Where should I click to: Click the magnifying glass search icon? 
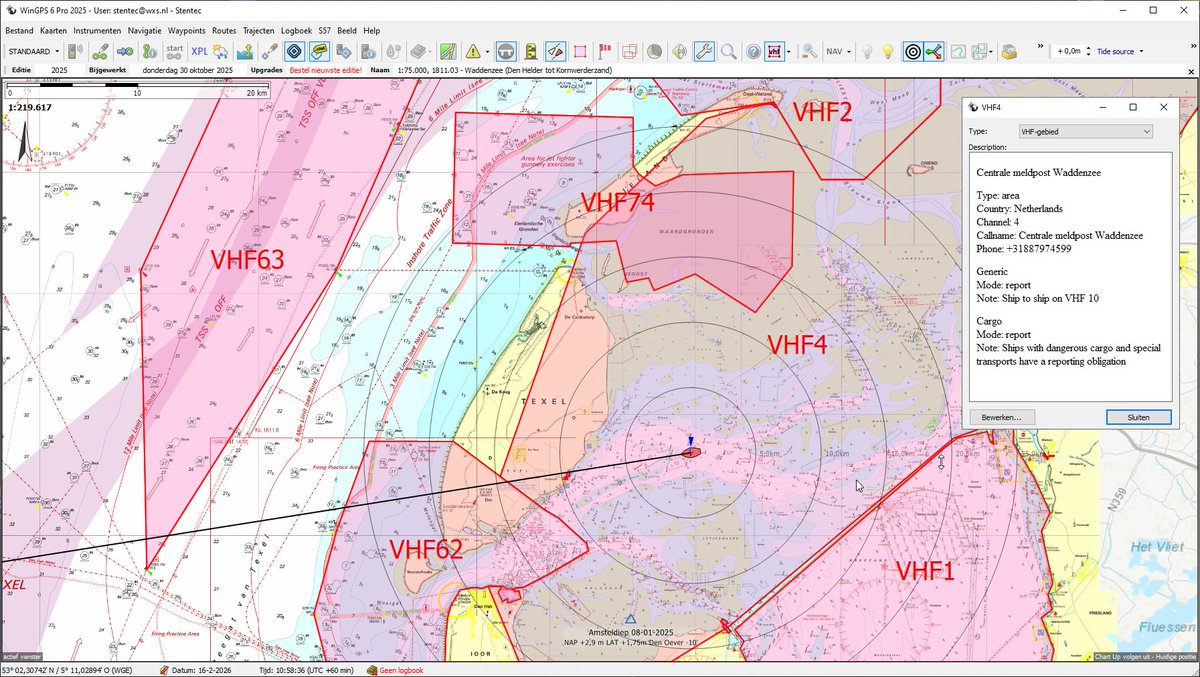click(729, 51)
